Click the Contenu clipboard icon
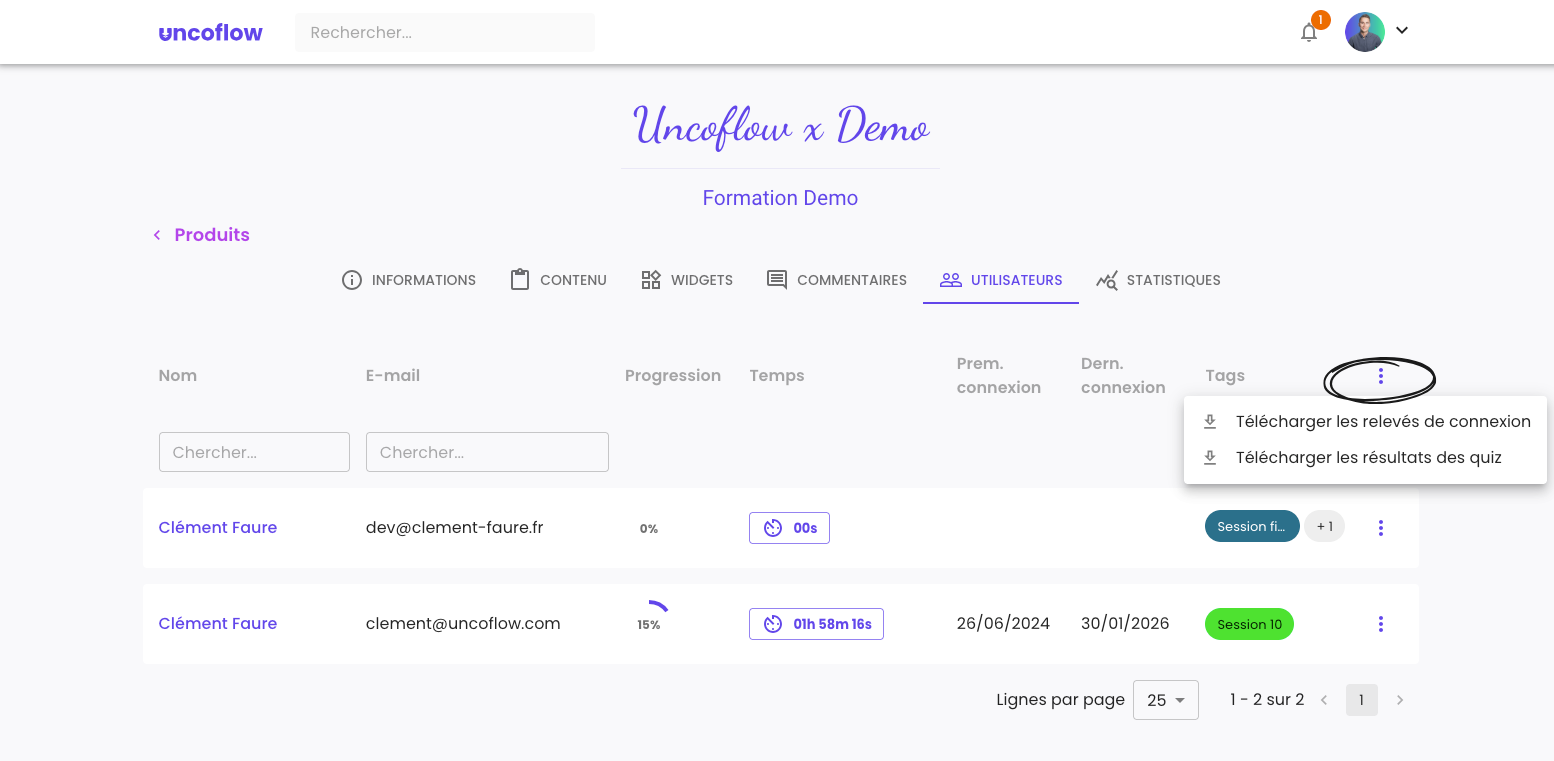This screenshot has height=761, width=1554. coord(520,280)
